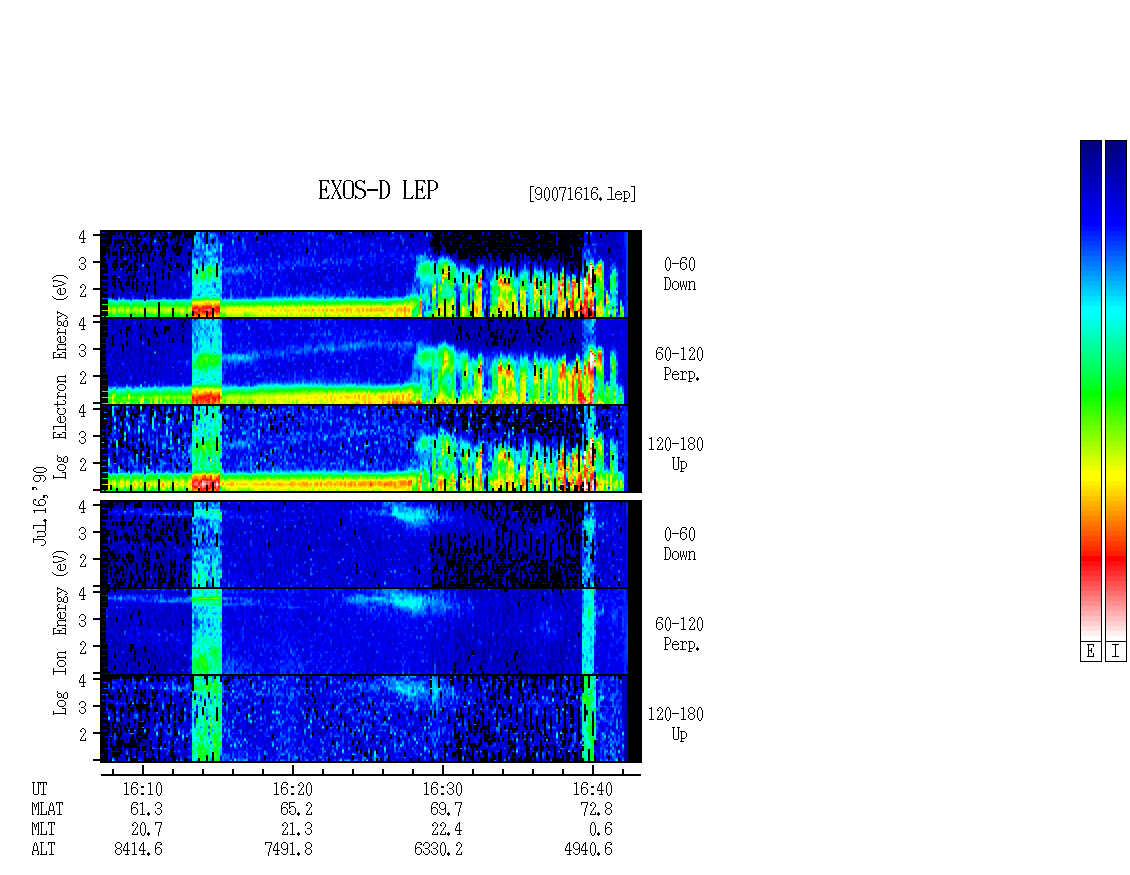Viewport: 1130px width, 875px height.
Task: Select the ALT row label
Action: [43, 850]
